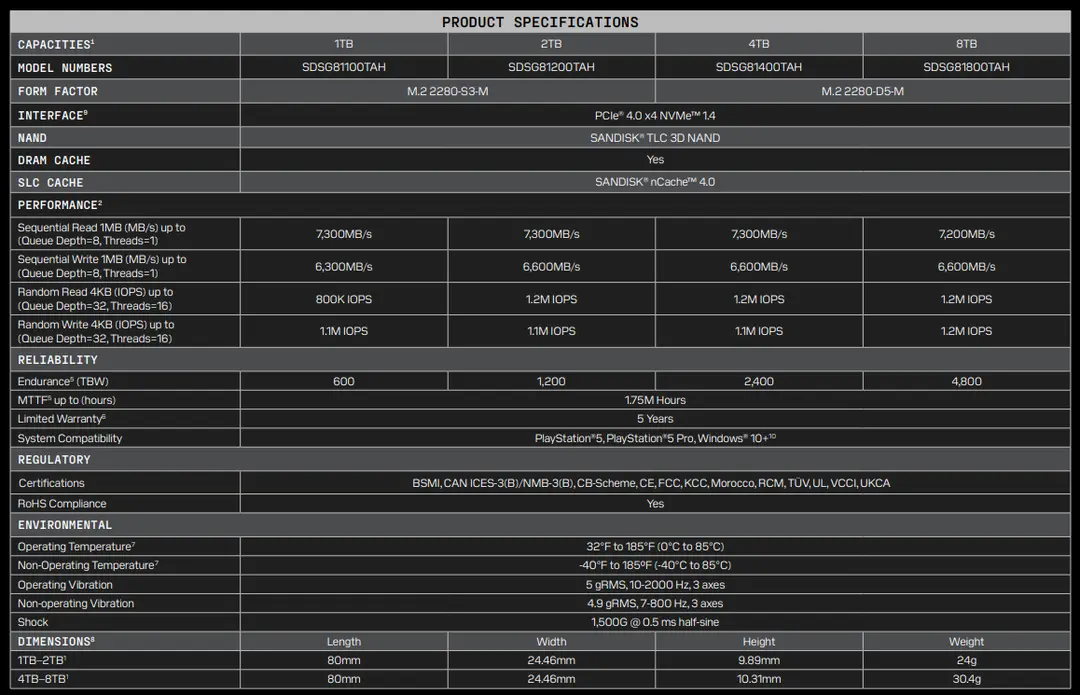
Task: Select the "SANDISK nCache 4.0" SLC cache value
Action: tap(655, 182)
